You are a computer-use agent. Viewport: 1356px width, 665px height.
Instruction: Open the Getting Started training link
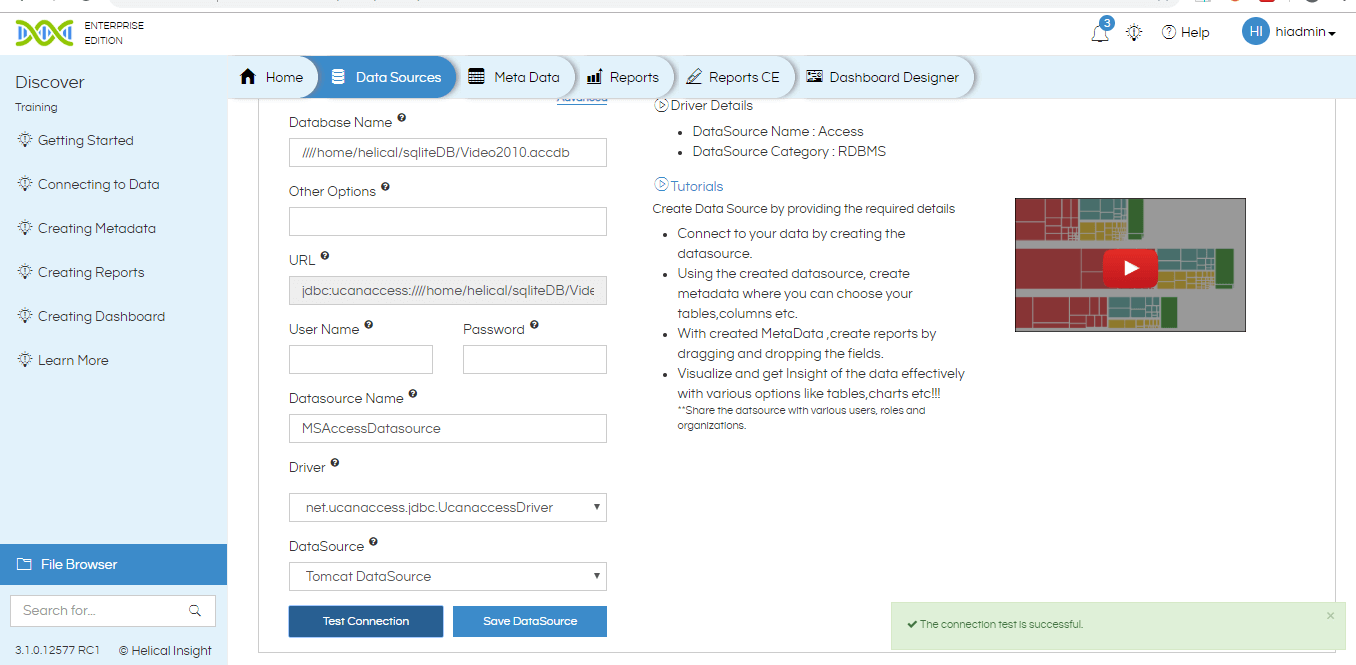86,140
